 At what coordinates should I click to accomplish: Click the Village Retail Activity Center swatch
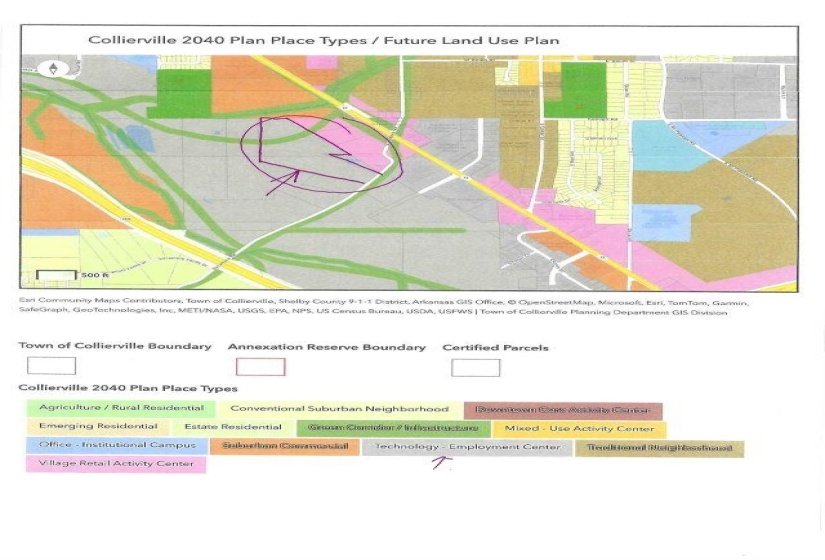pos(116,464)
